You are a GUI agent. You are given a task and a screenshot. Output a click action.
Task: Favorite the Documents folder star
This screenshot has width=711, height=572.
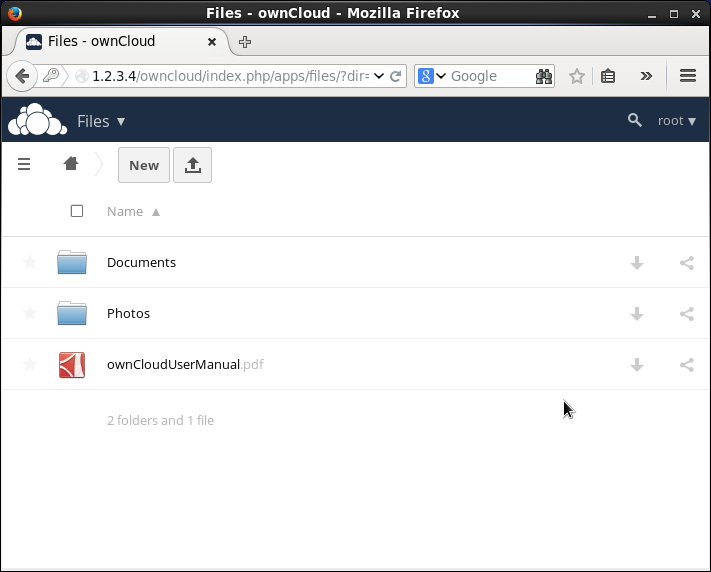(30, 262)
